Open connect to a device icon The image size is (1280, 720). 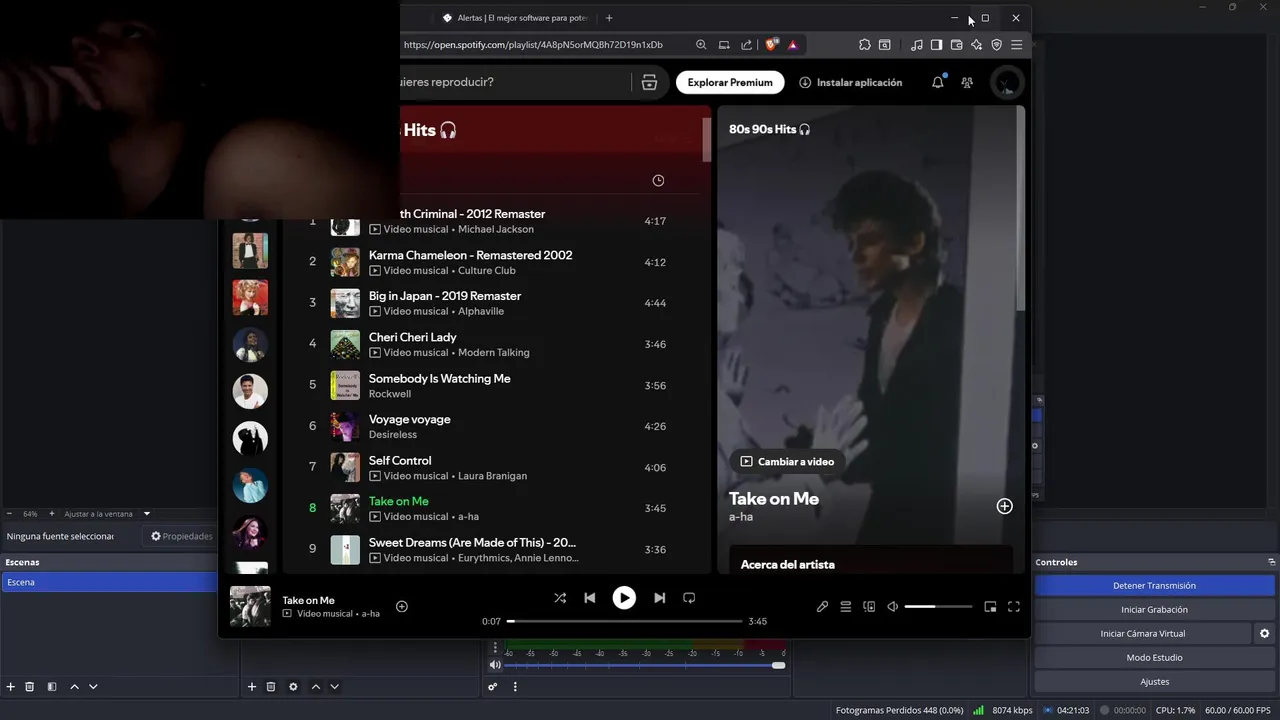coord(869,606)
